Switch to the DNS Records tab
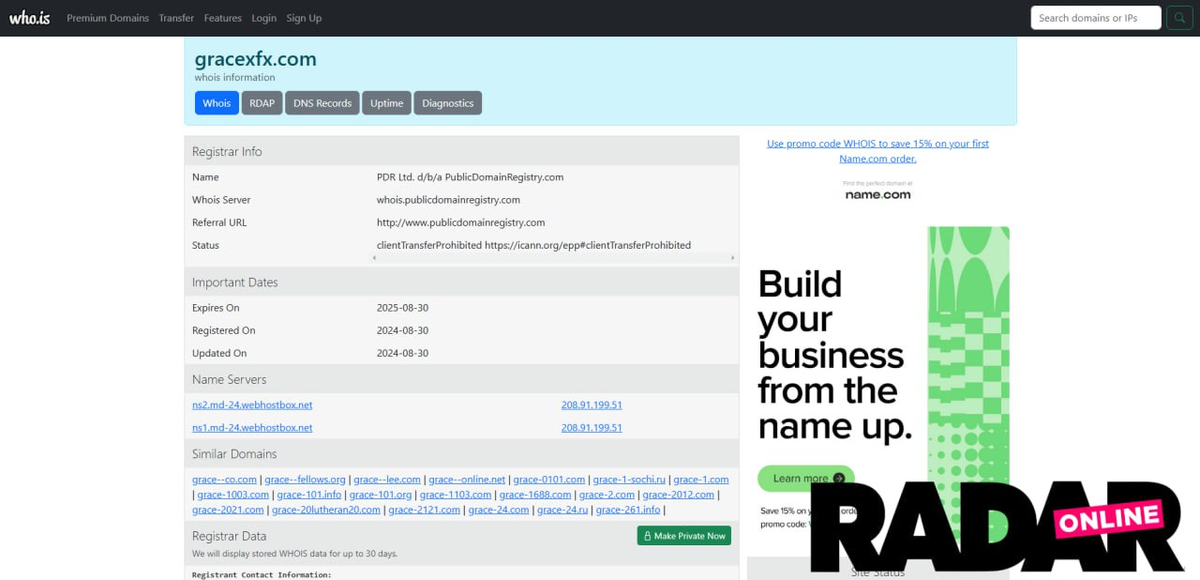The height and width of the screenshot is (580, 1200). coord(322,103)
